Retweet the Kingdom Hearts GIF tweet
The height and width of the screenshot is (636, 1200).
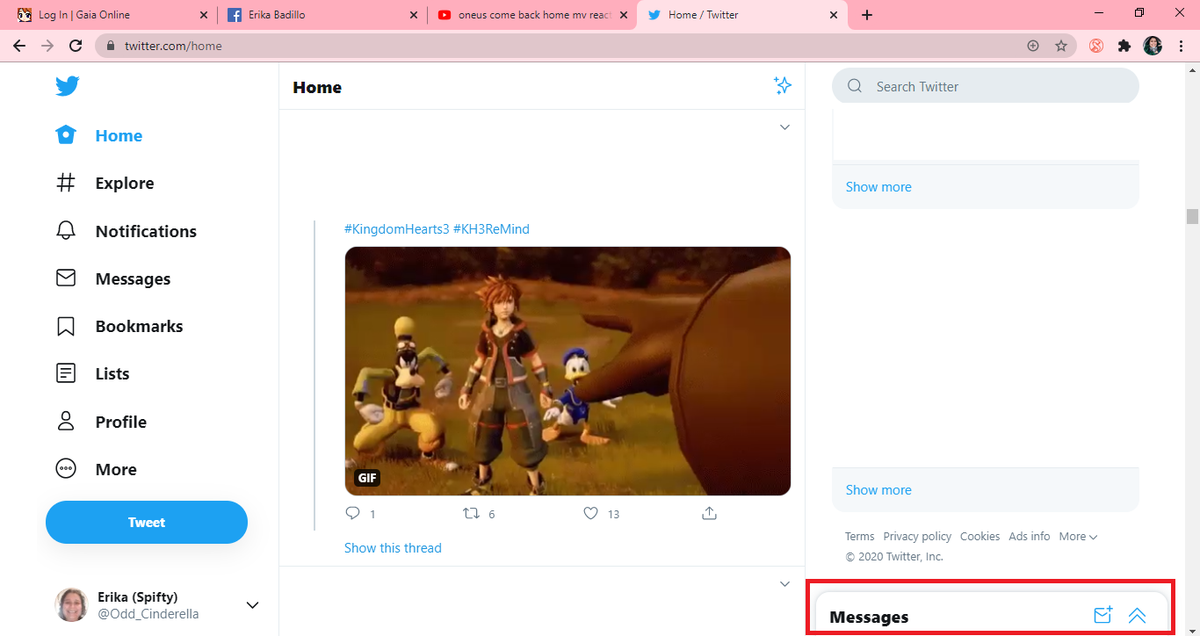click(x=470, y=513)
